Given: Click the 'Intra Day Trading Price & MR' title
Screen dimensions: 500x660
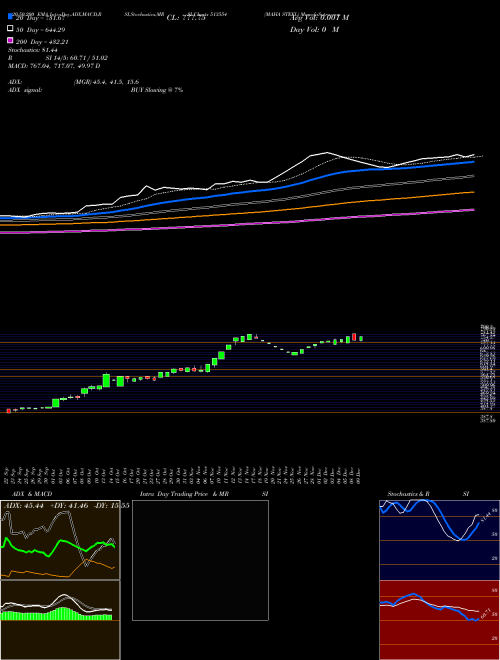Looking at the screenshot, I should tap(184, 494).
